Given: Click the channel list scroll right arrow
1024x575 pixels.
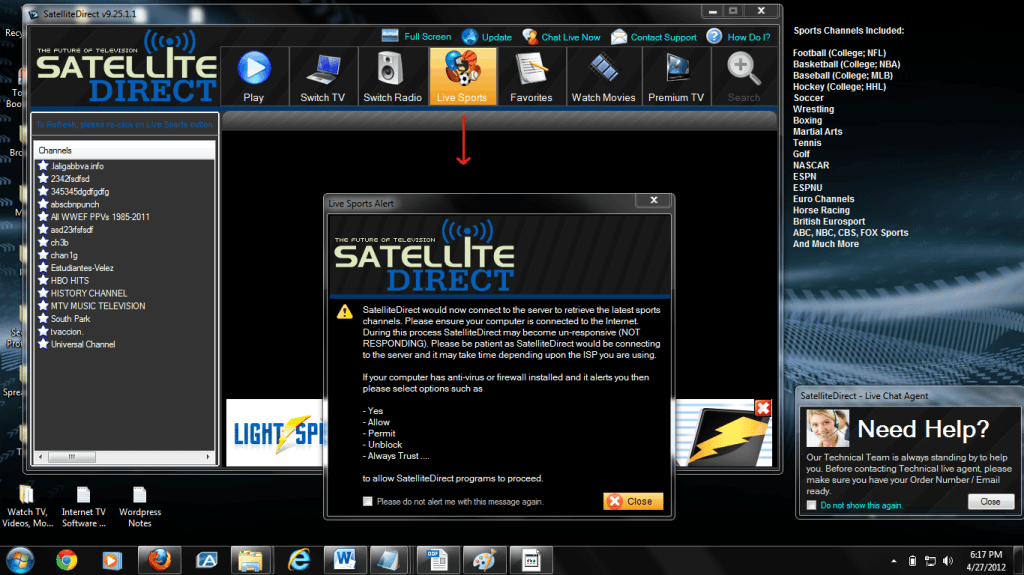Looking at the screenshot, I should pyautogui.click(x=208, y=457).
